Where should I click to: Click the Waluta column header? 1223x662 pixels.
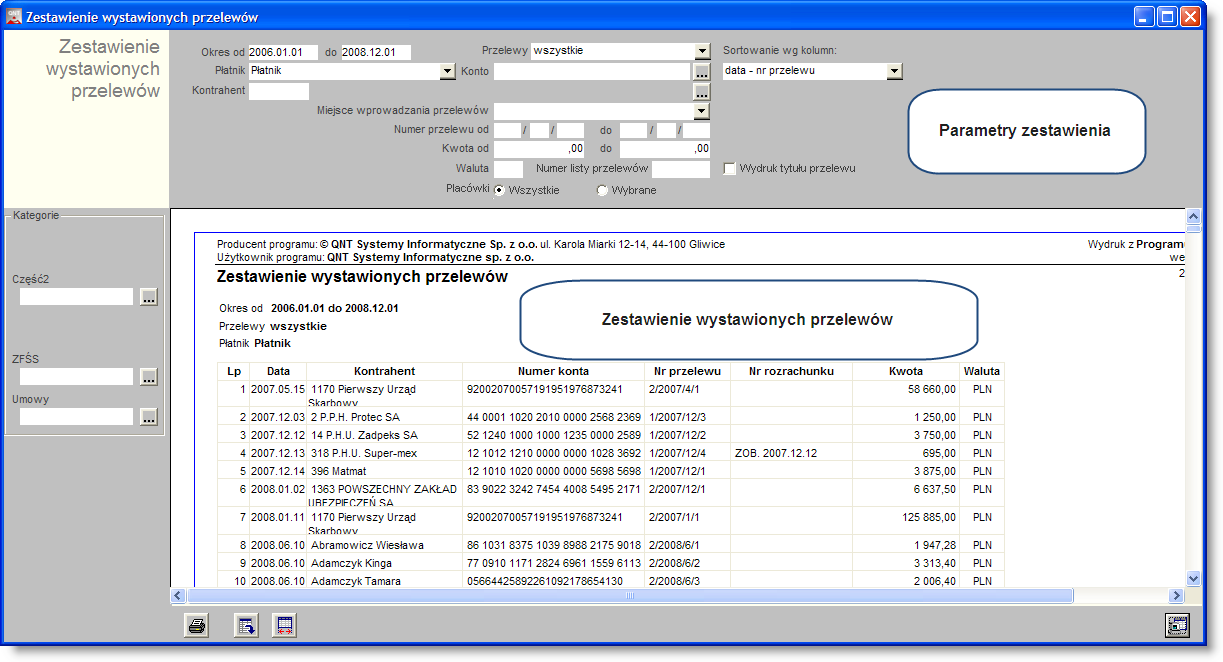pos(982,371)
